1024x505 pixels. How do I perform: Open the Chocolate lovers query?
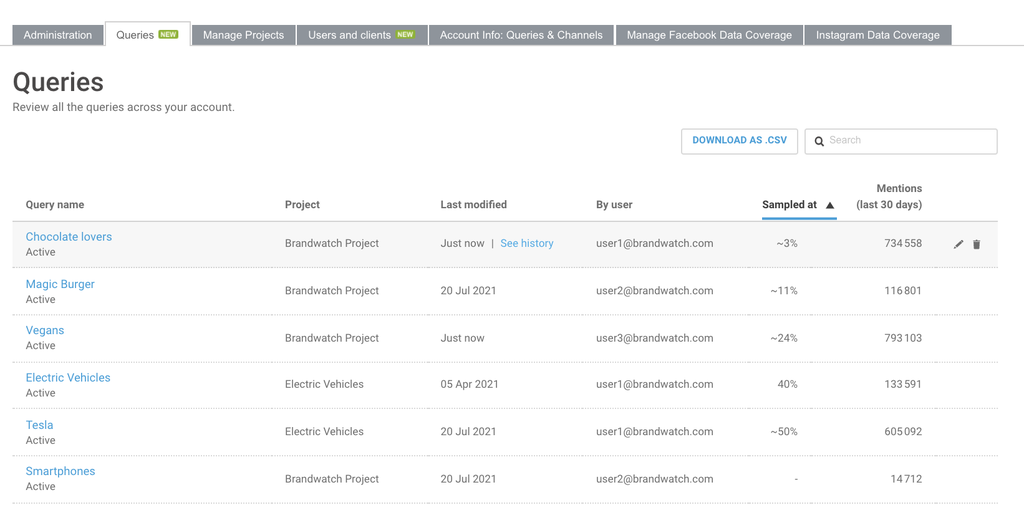coord(69,237)
